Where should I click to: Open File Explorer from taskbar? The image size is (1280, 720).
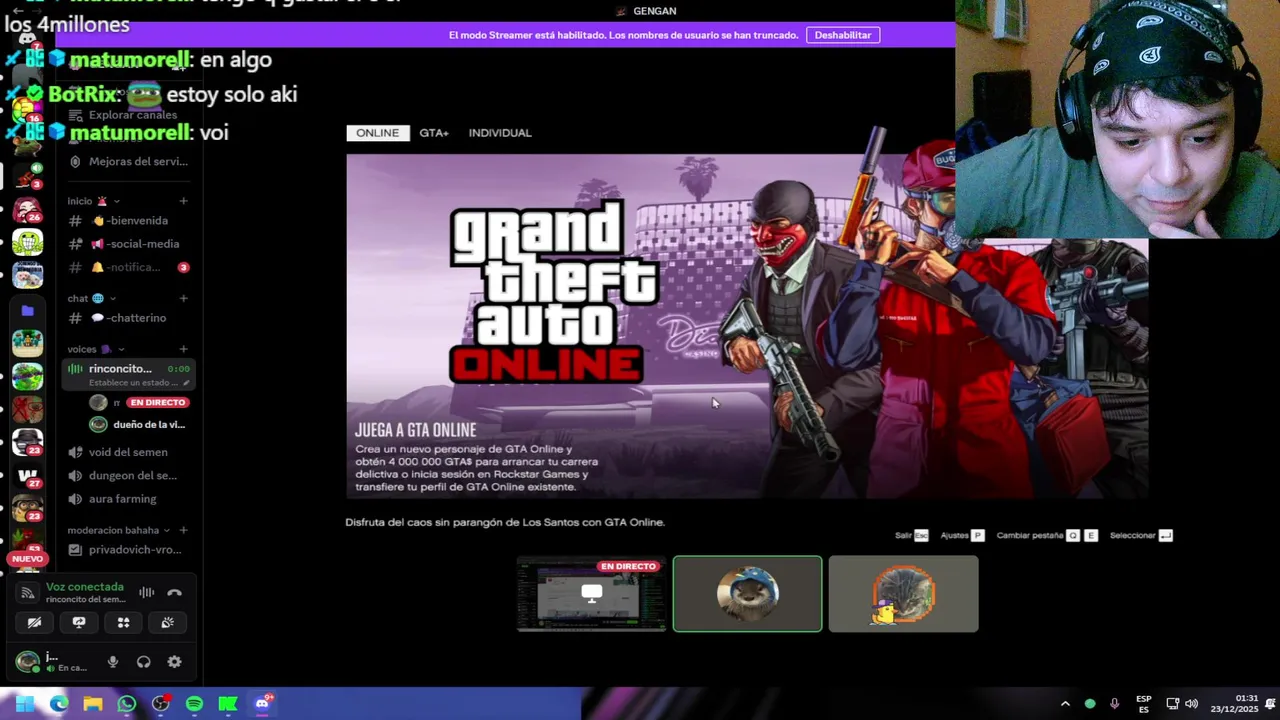point(93,704)
